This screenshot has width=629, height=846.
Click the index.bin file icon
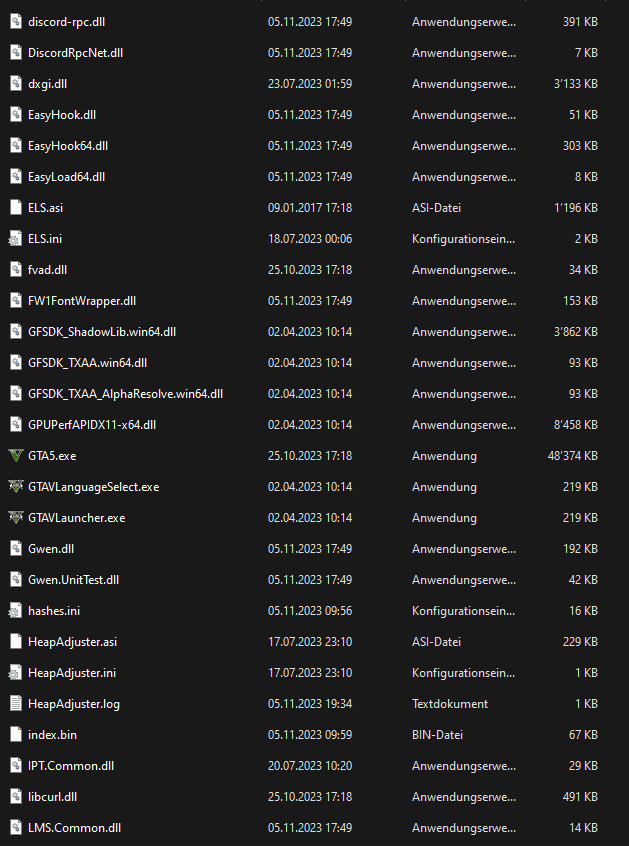(x=16, y=735)
